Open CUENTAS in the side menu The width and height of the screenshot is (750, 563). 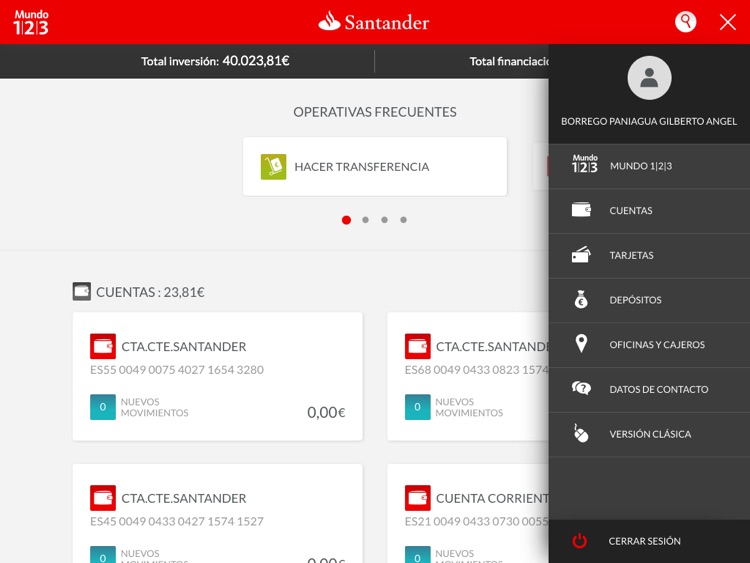pyautogui.click(x=649, y=210)
